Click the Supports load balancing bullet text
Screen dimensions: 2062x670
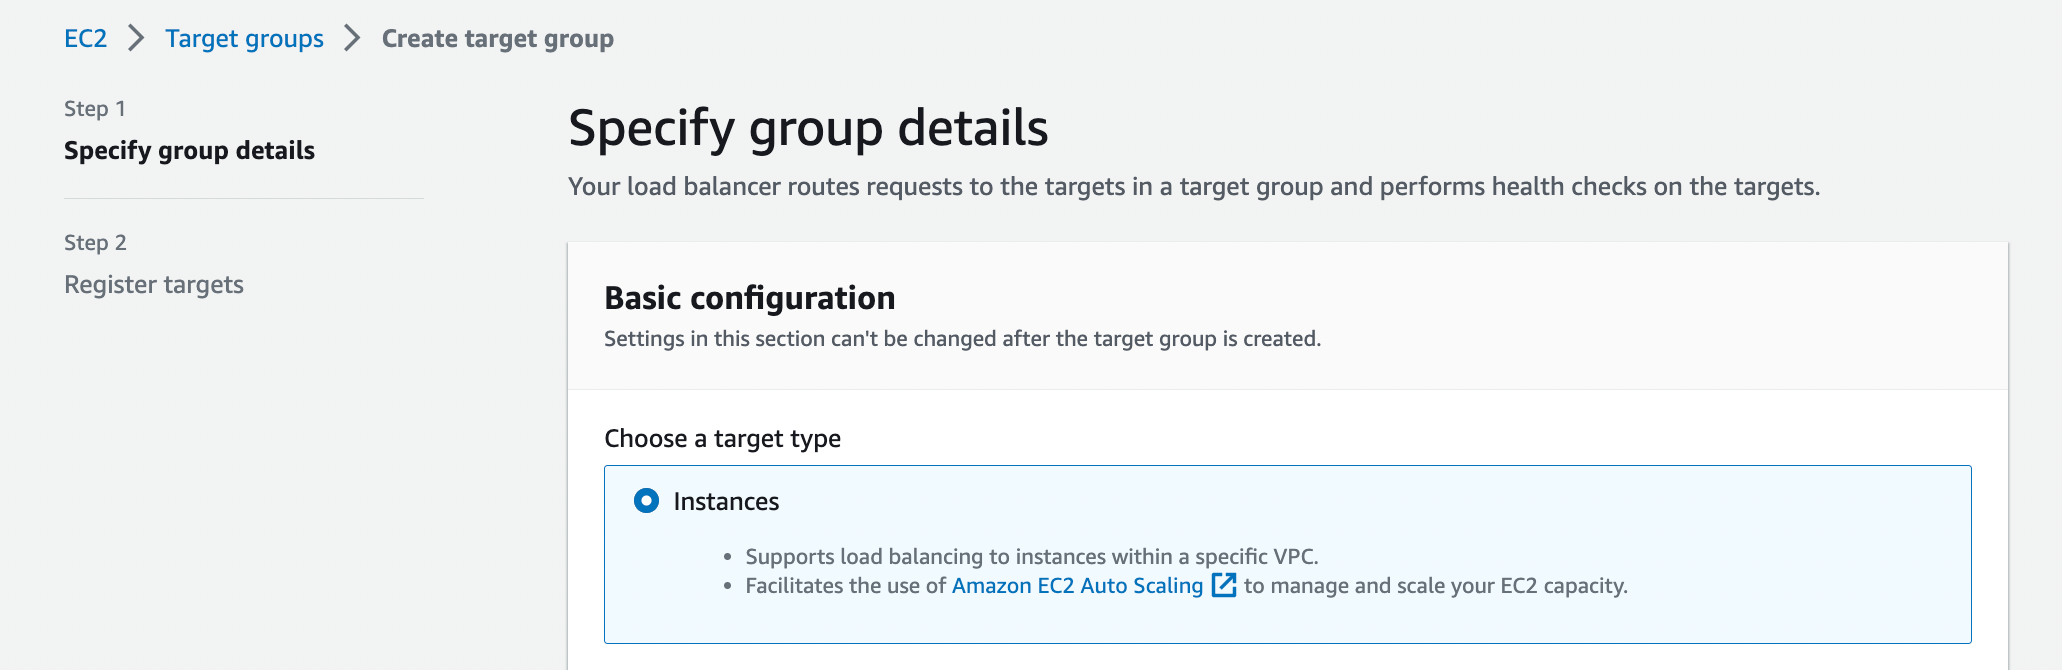point(1031,557)
